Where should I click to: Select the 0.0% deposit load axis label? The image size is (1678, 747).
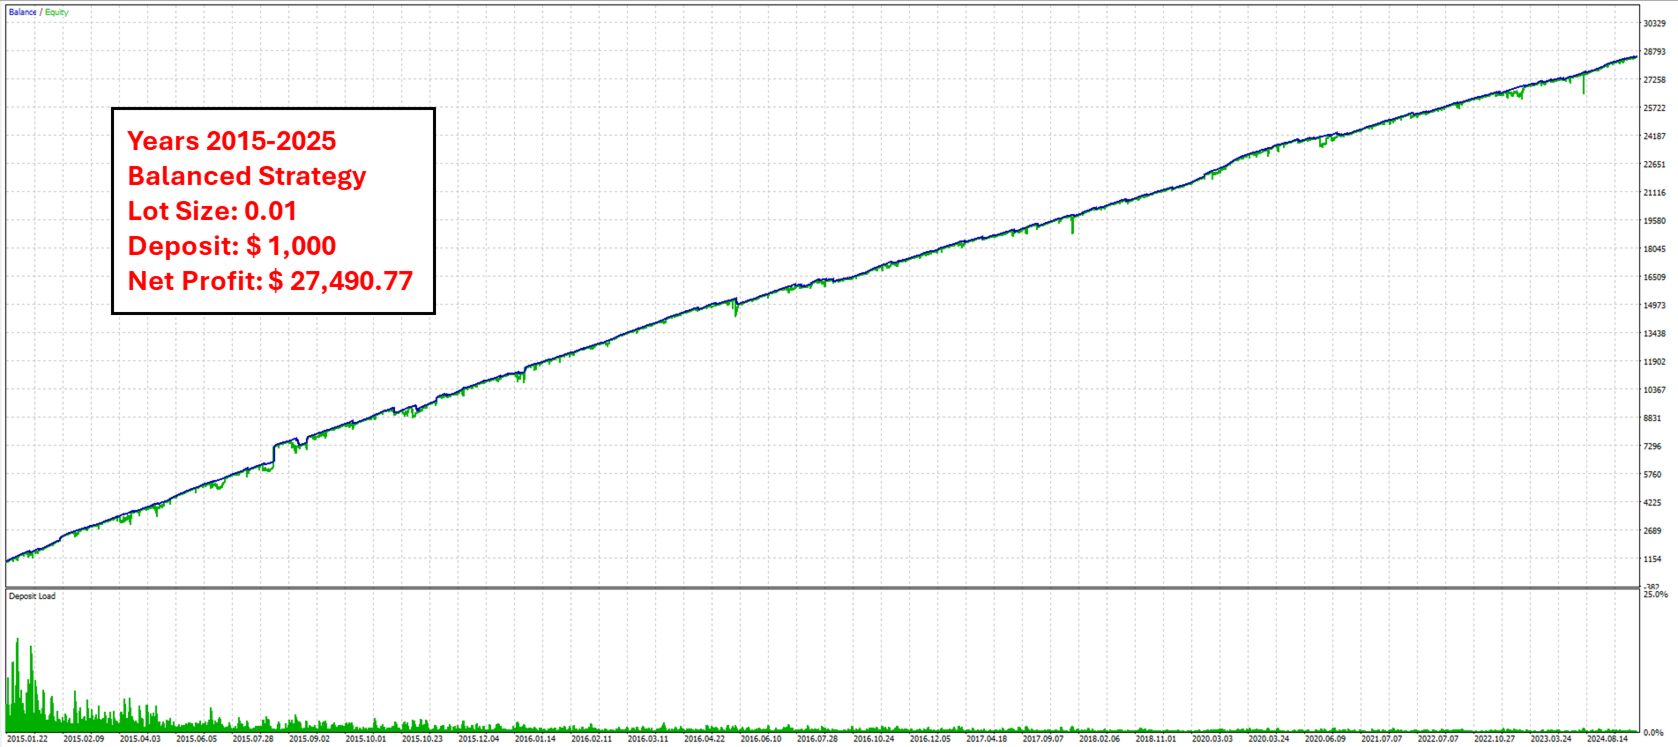[x=1654, y=733]
